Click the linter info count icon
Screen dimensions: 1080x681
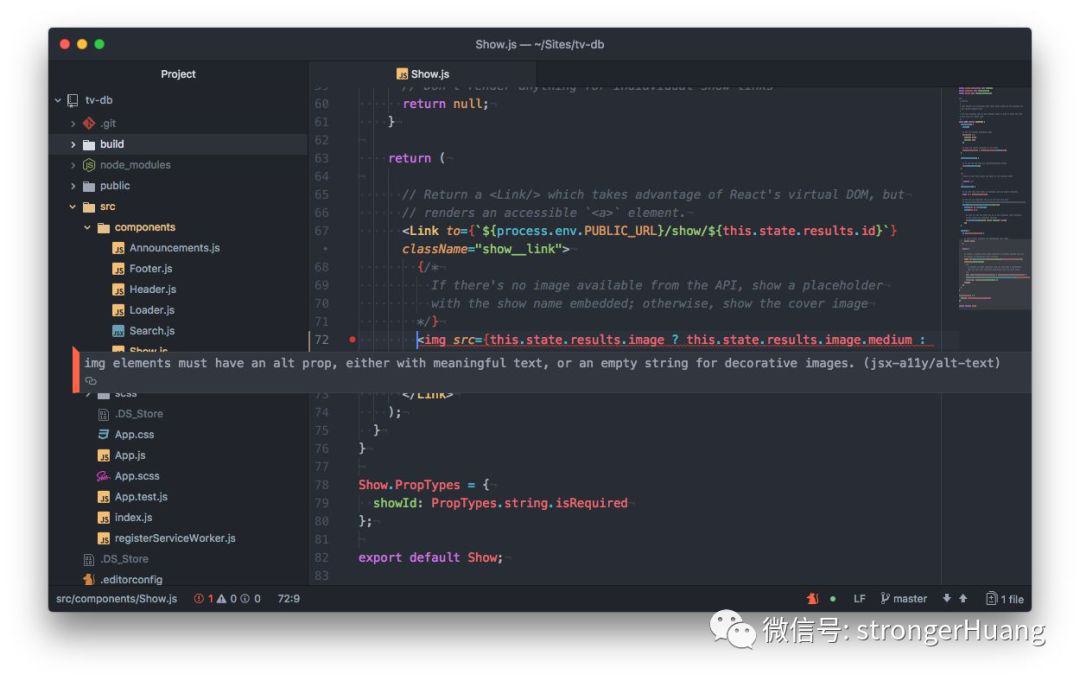click(x=245, y=598)
